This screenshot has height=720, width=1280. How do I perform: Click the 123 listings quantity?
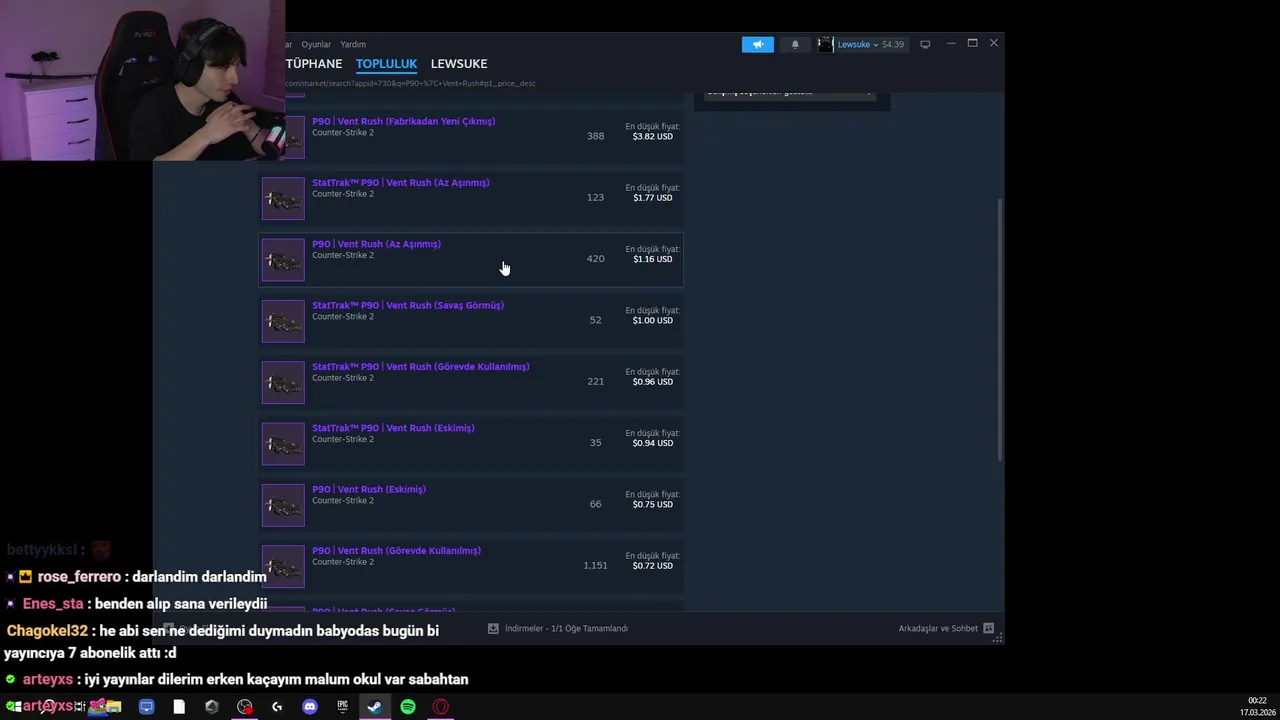[595, 197]
